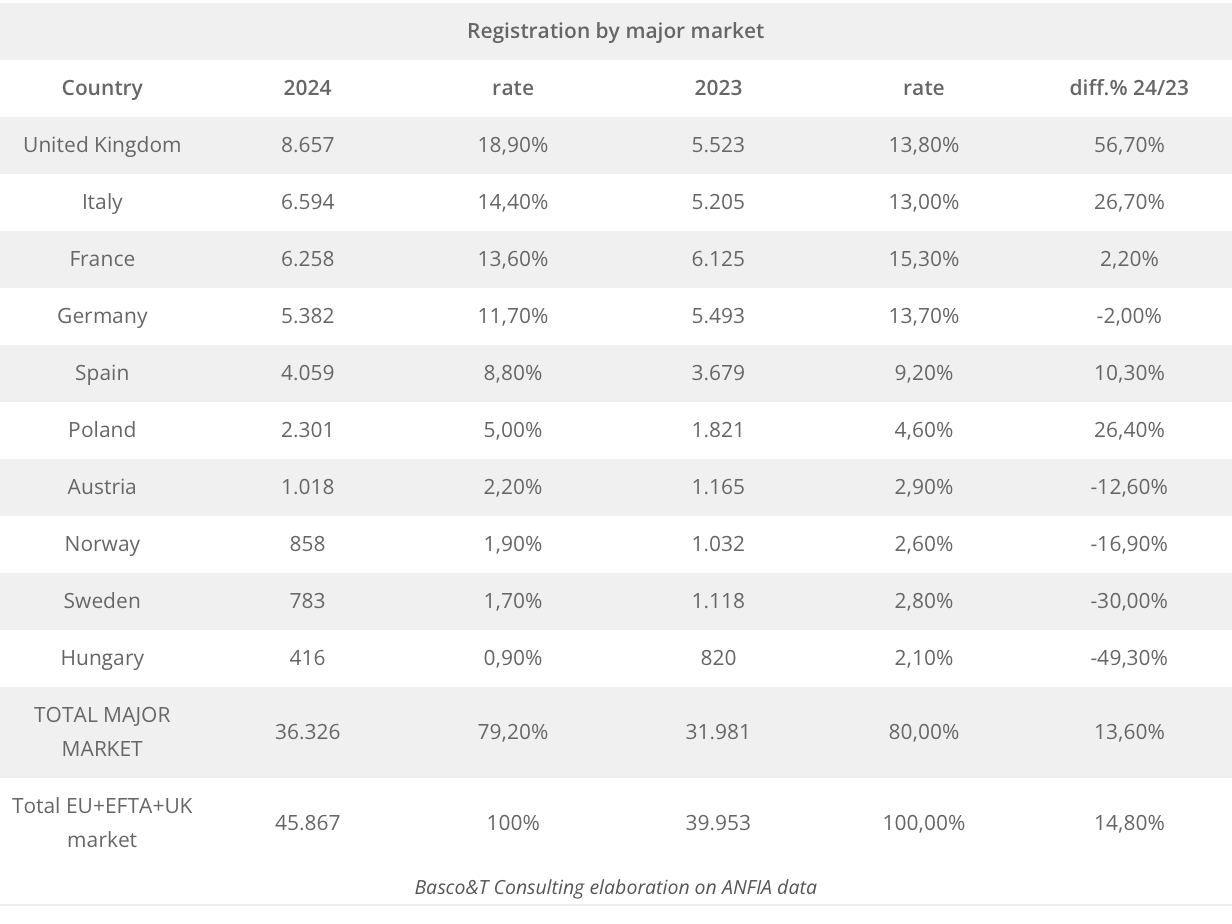
Task: Click the Poland row label
Action: [102, 429]
